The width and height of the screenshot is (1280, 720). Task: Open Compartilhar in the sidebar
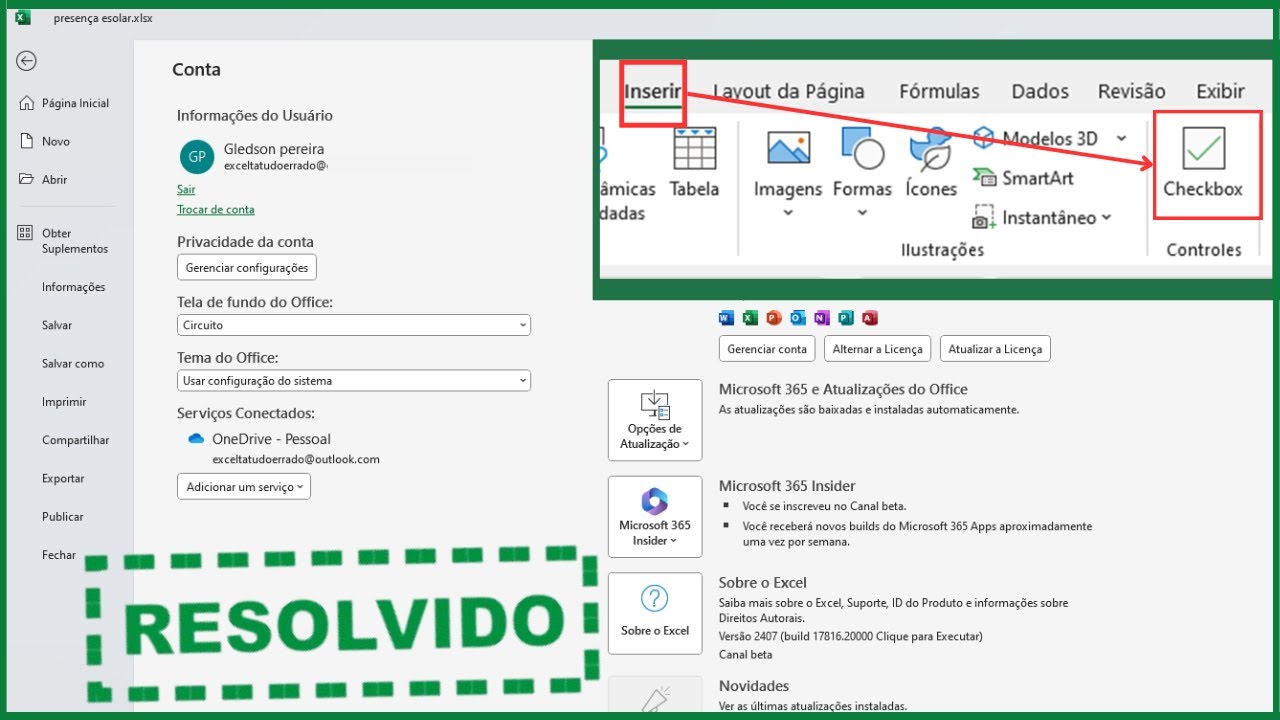[x=76, y=440]
